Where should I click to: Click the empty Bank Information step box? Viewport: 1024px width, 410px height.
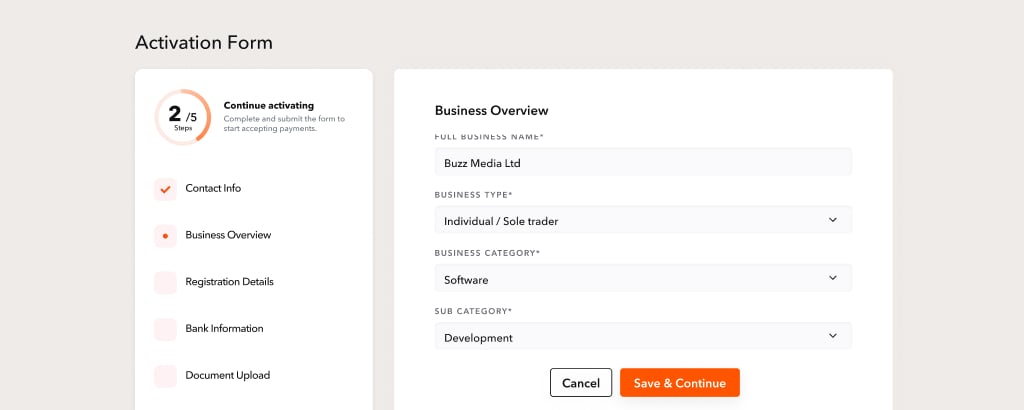[x=165, y=330]
